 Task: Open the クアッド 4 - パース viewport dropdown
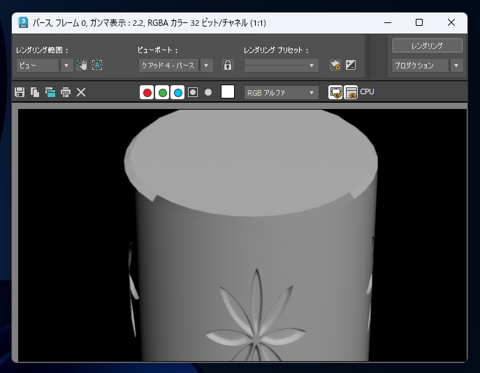[x=175, y=65]
